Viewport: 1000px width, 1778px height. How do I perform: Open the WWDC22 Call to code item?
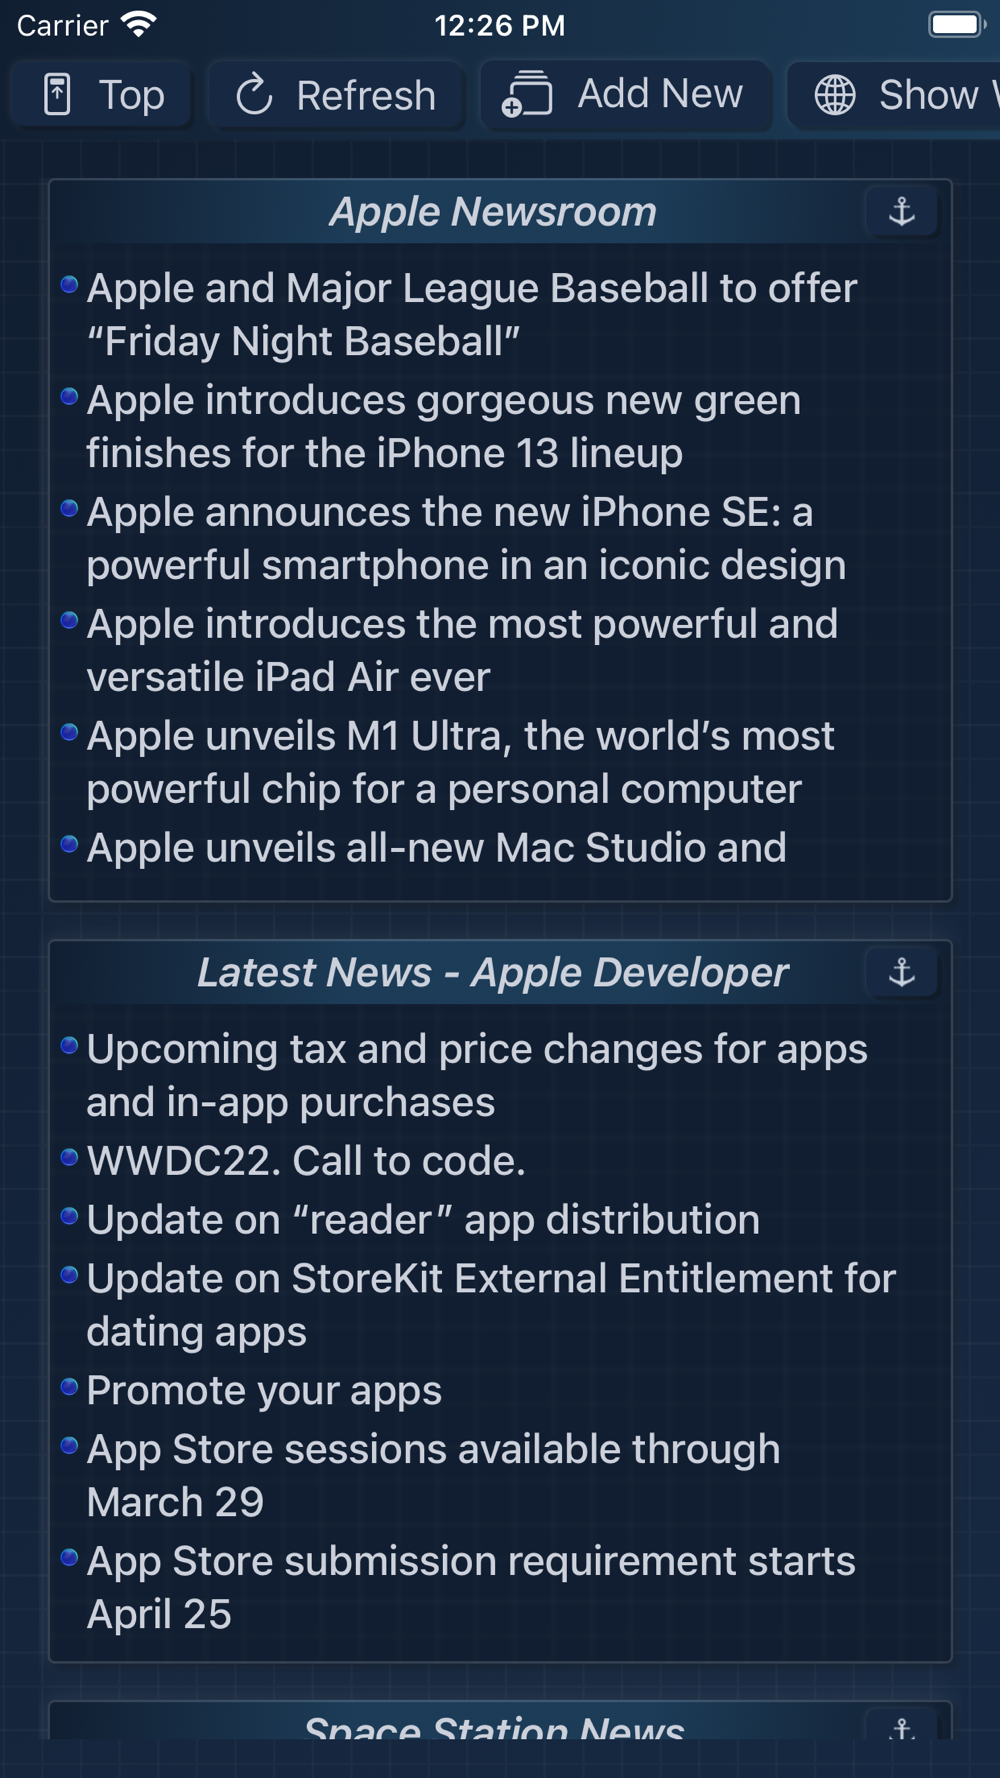306,1161
